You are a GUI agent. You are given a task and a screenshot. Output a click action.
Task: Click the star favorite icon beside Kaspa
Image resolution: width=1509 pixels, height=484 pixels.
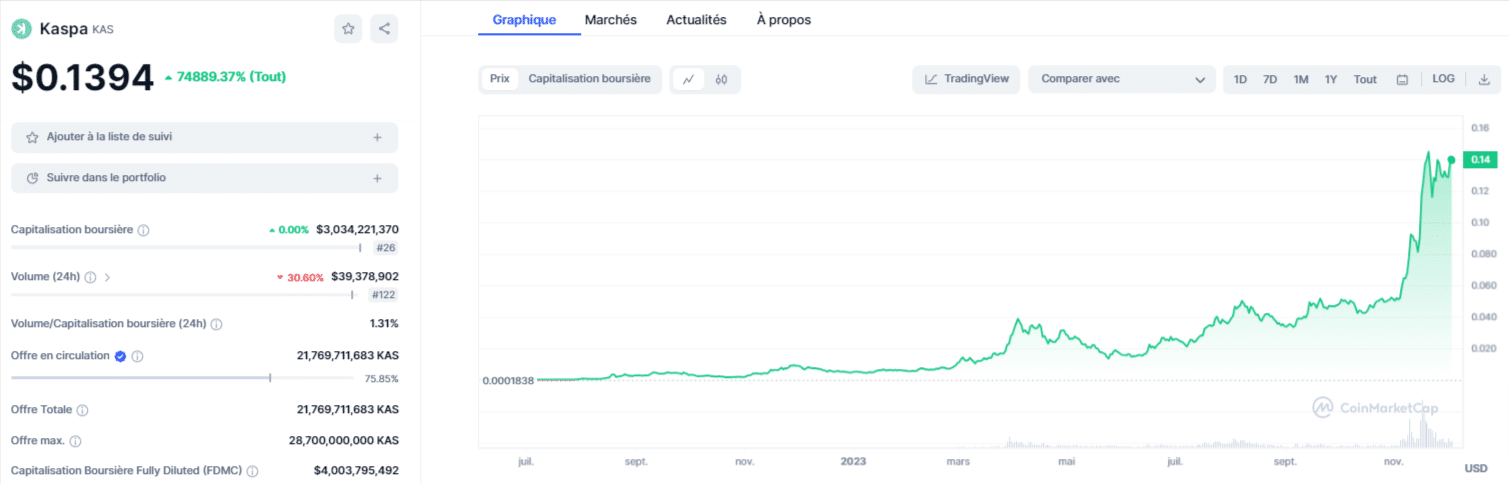point(348,29)
